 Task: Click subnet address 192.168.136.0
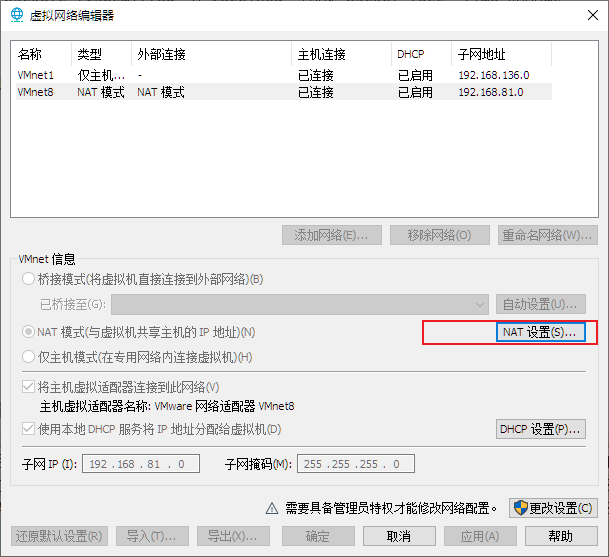click(494, 75)
